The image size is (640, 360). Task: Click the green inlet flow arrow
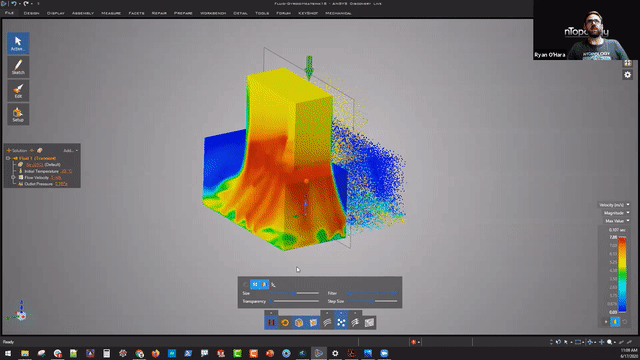click(x=309, y=68)
